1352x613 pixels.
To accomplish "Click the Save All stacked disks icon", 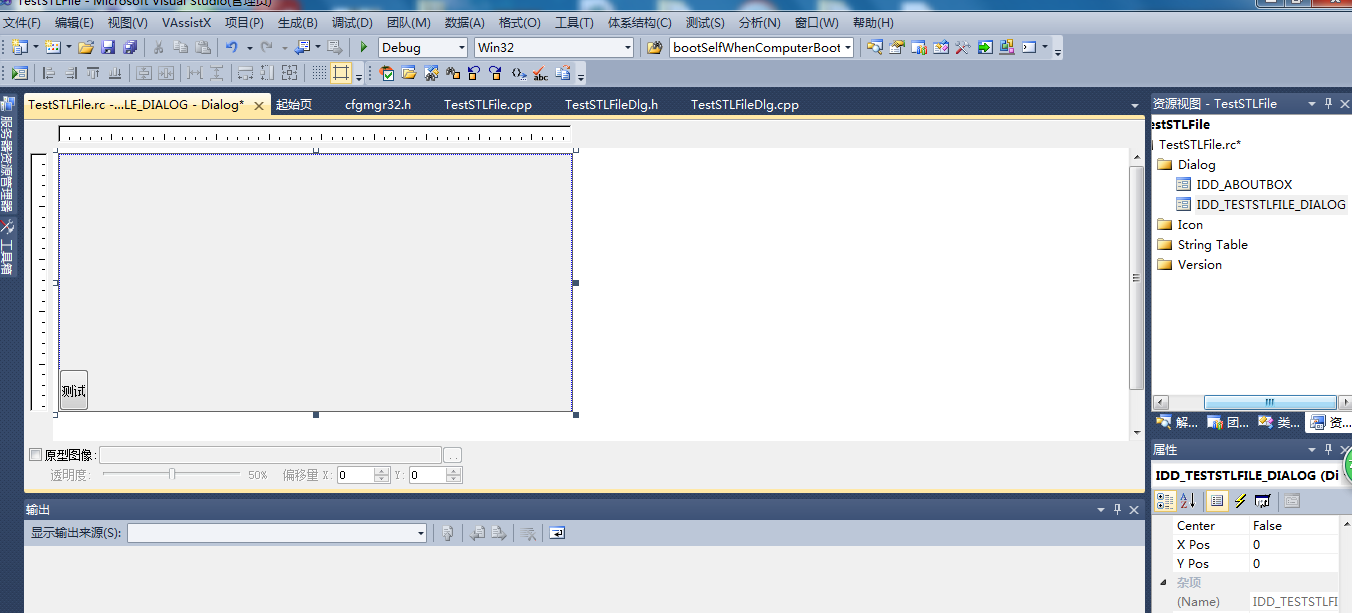I will [129, 47].
